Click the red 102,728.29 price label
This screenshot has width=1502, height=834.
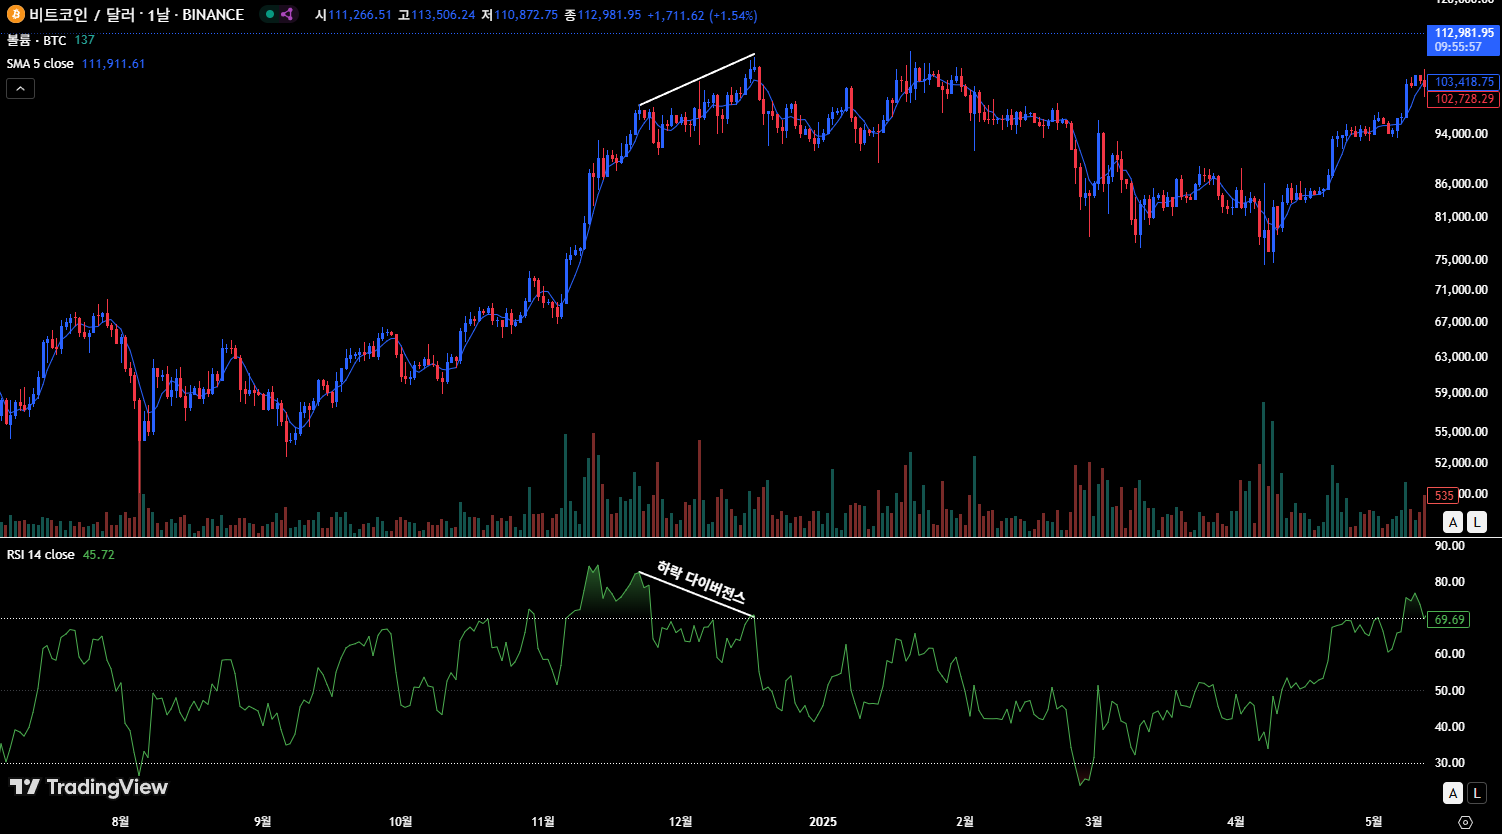pyautogui.click(x=1463, y=99)
